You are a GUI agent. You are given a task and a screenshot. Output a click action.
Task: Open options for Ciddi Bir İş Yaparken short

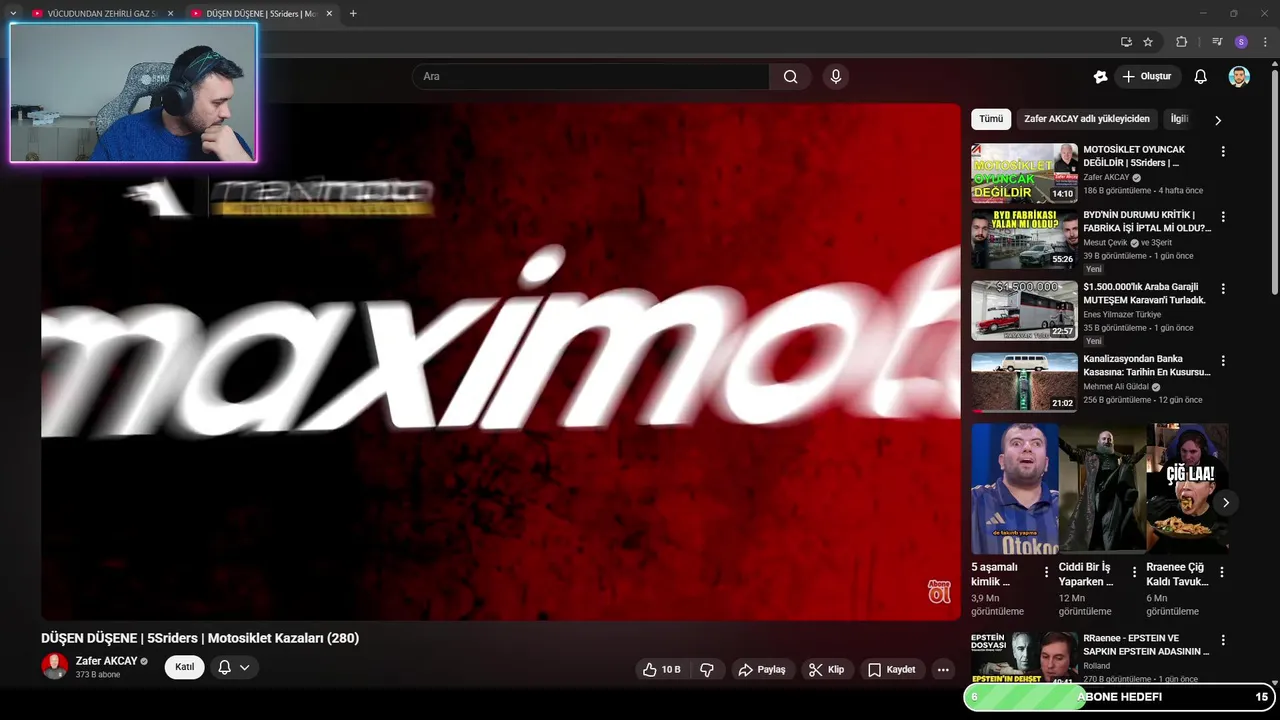(x=1134, y=572)
